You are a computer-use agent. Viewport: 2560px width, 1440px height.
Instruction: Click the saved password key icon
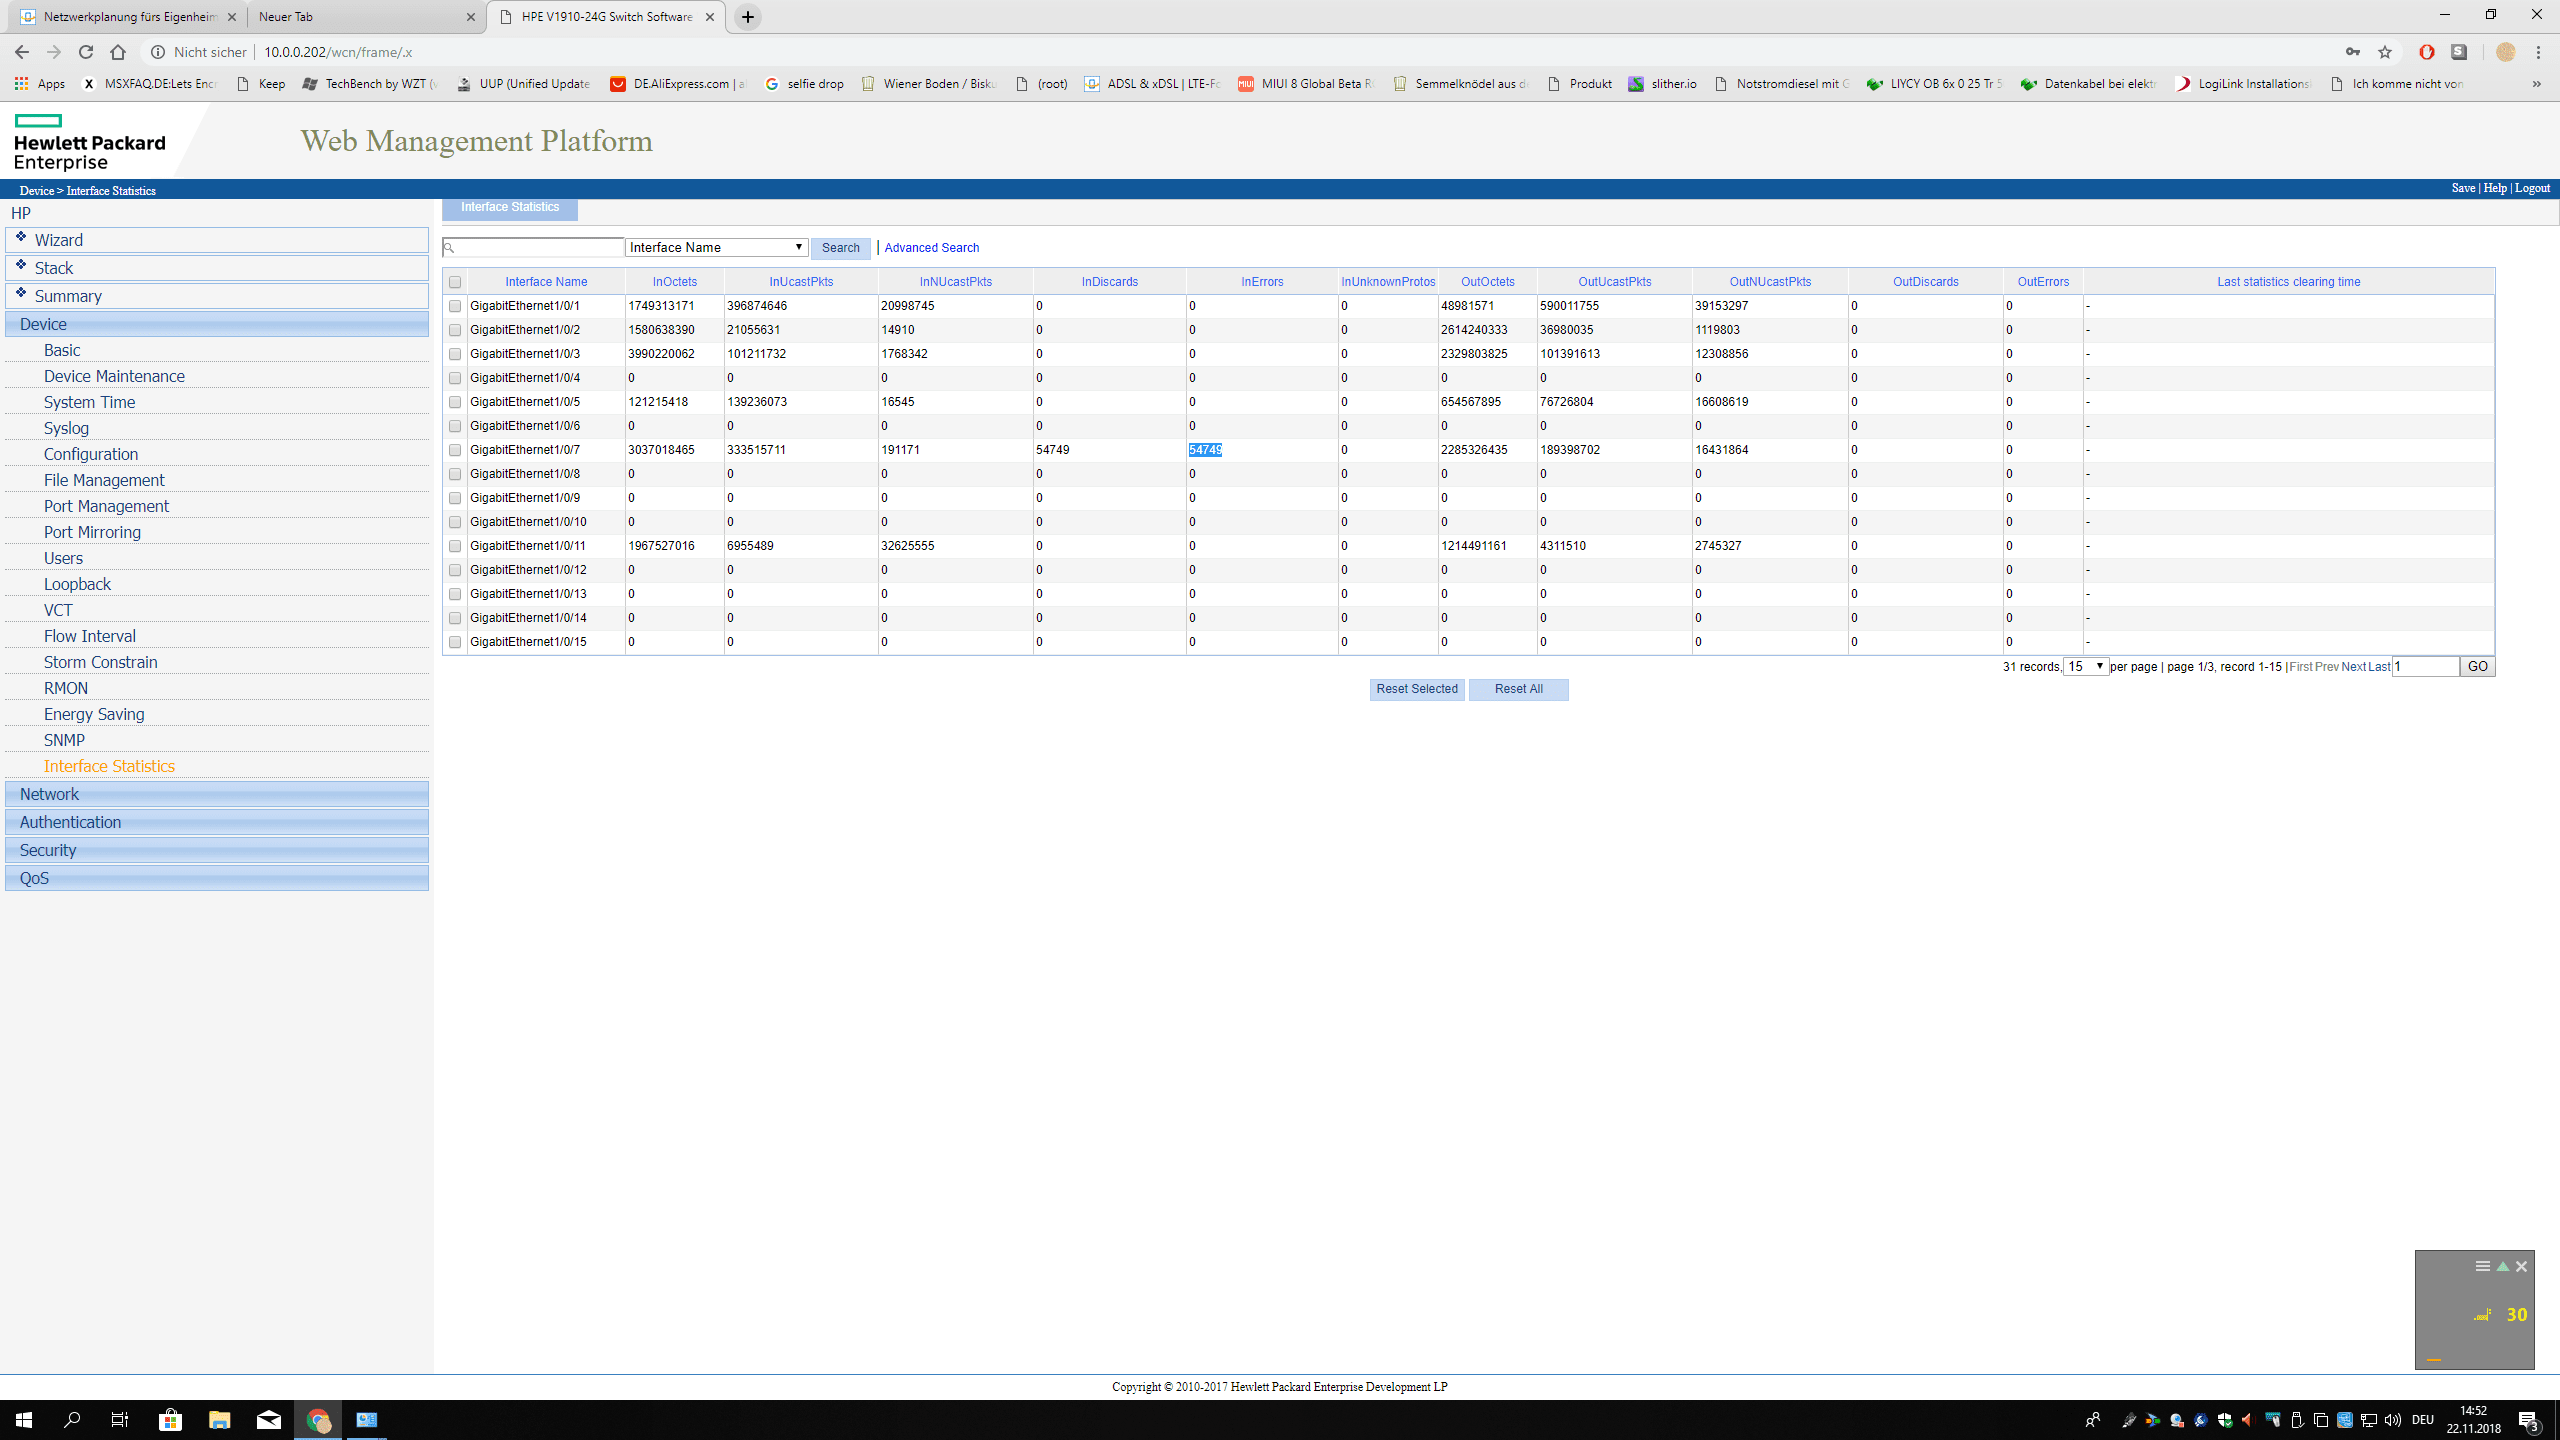pyautogui.click(x=2352, y=52)
